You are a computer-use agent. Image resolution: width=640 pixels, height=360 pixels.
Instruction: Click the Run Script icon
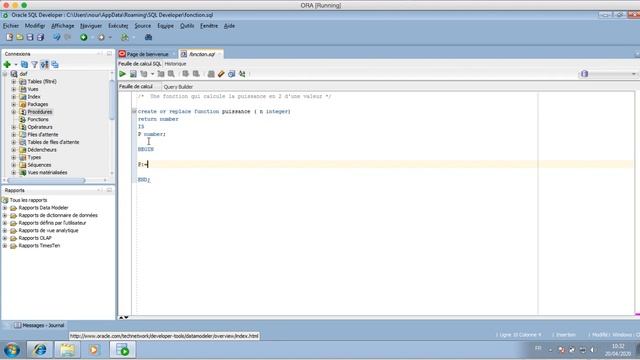click(133, 74)
